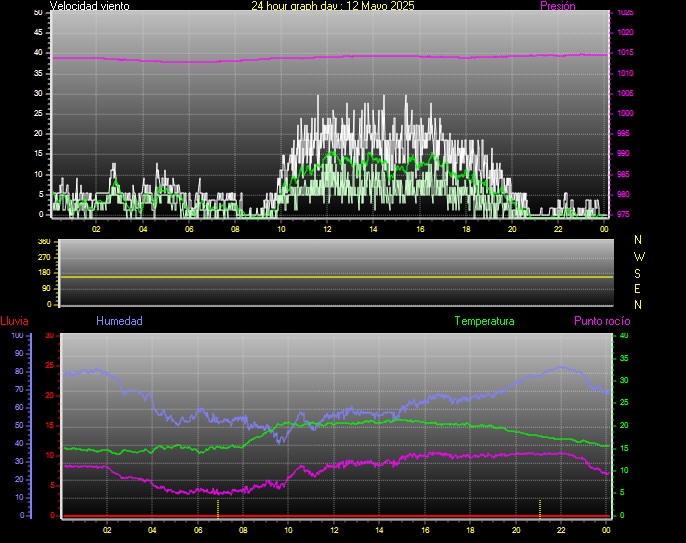The height and width of the screenshot is (543, 686).
Task: Click bottom chart's "18" hour label
Action: 470,530
